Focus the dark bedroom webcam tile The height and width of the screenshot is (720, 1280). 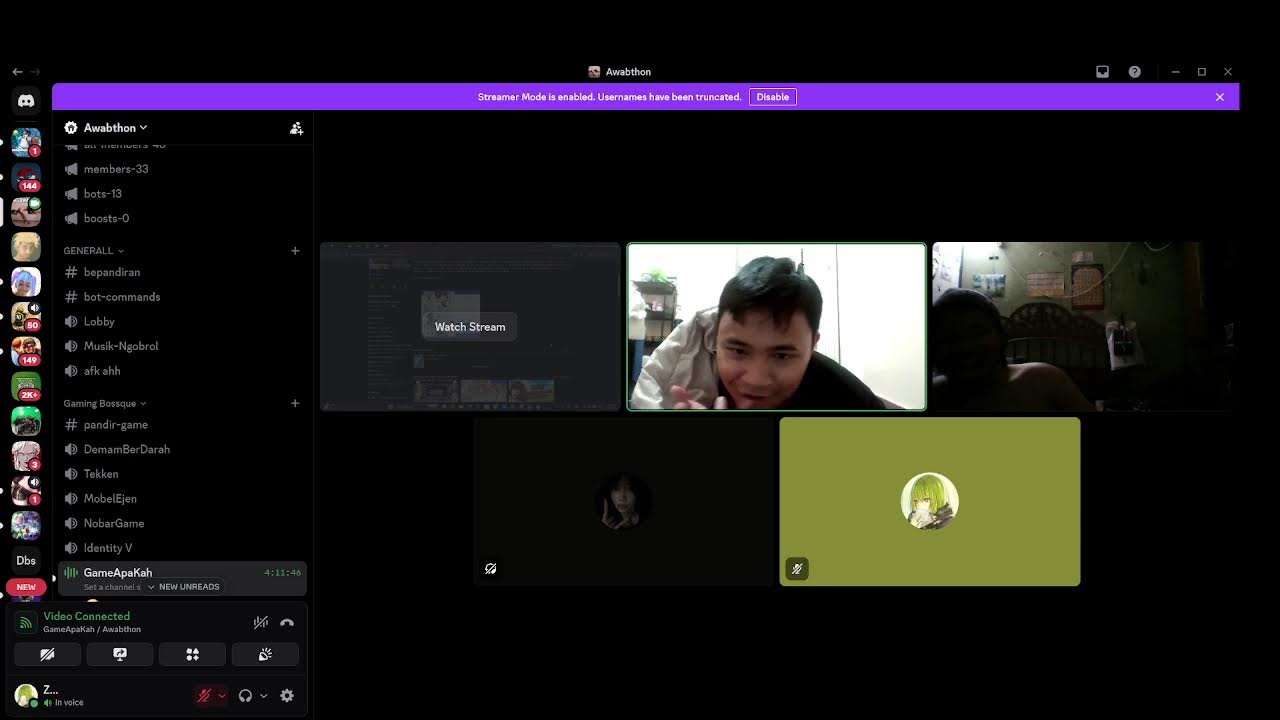point(1082,327)
